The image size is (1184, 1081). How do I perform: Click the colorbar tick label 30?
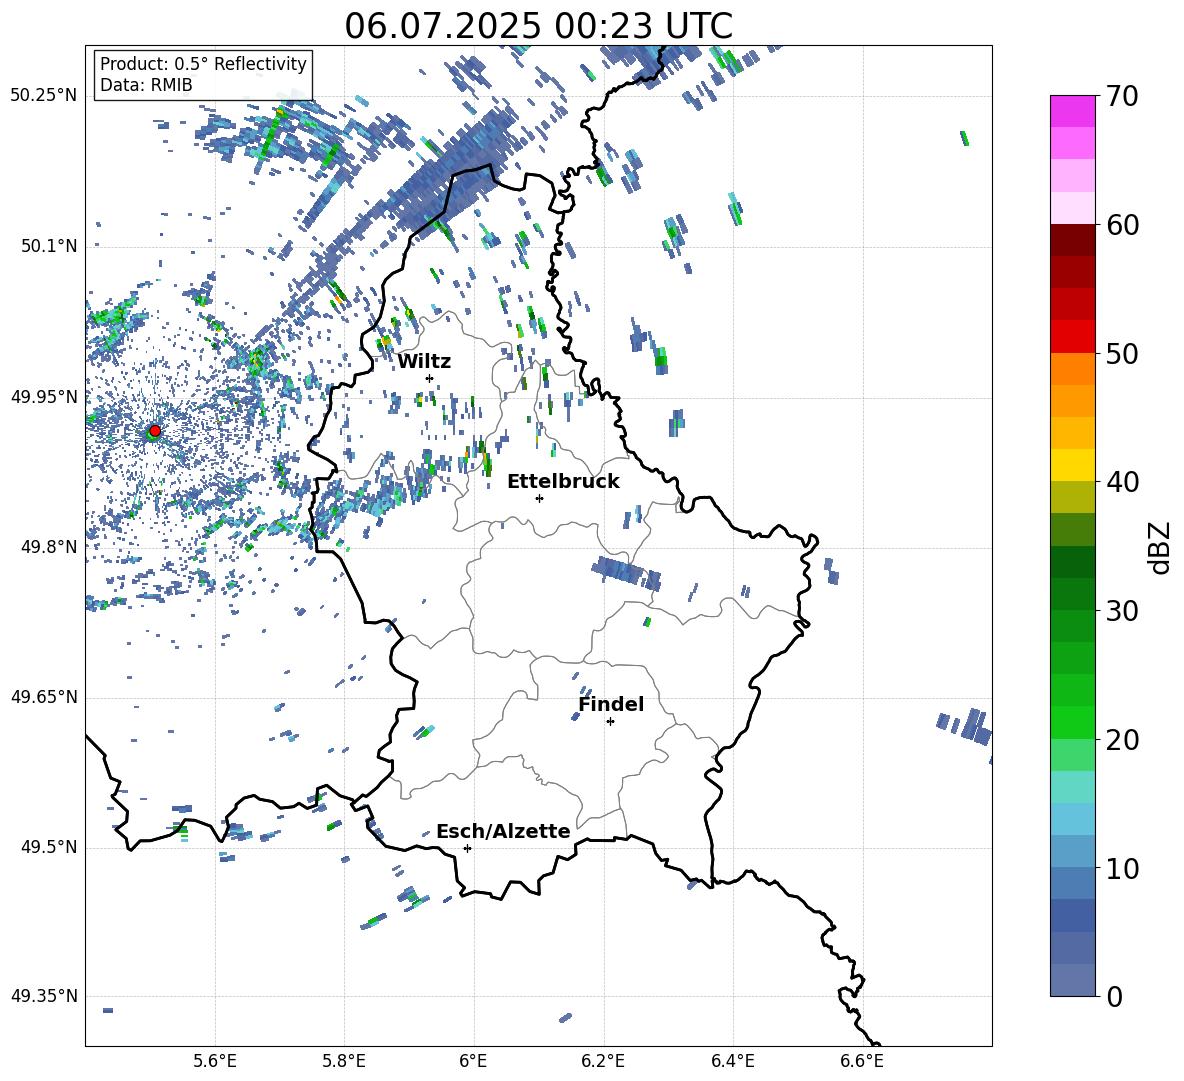pos(1122,611)
